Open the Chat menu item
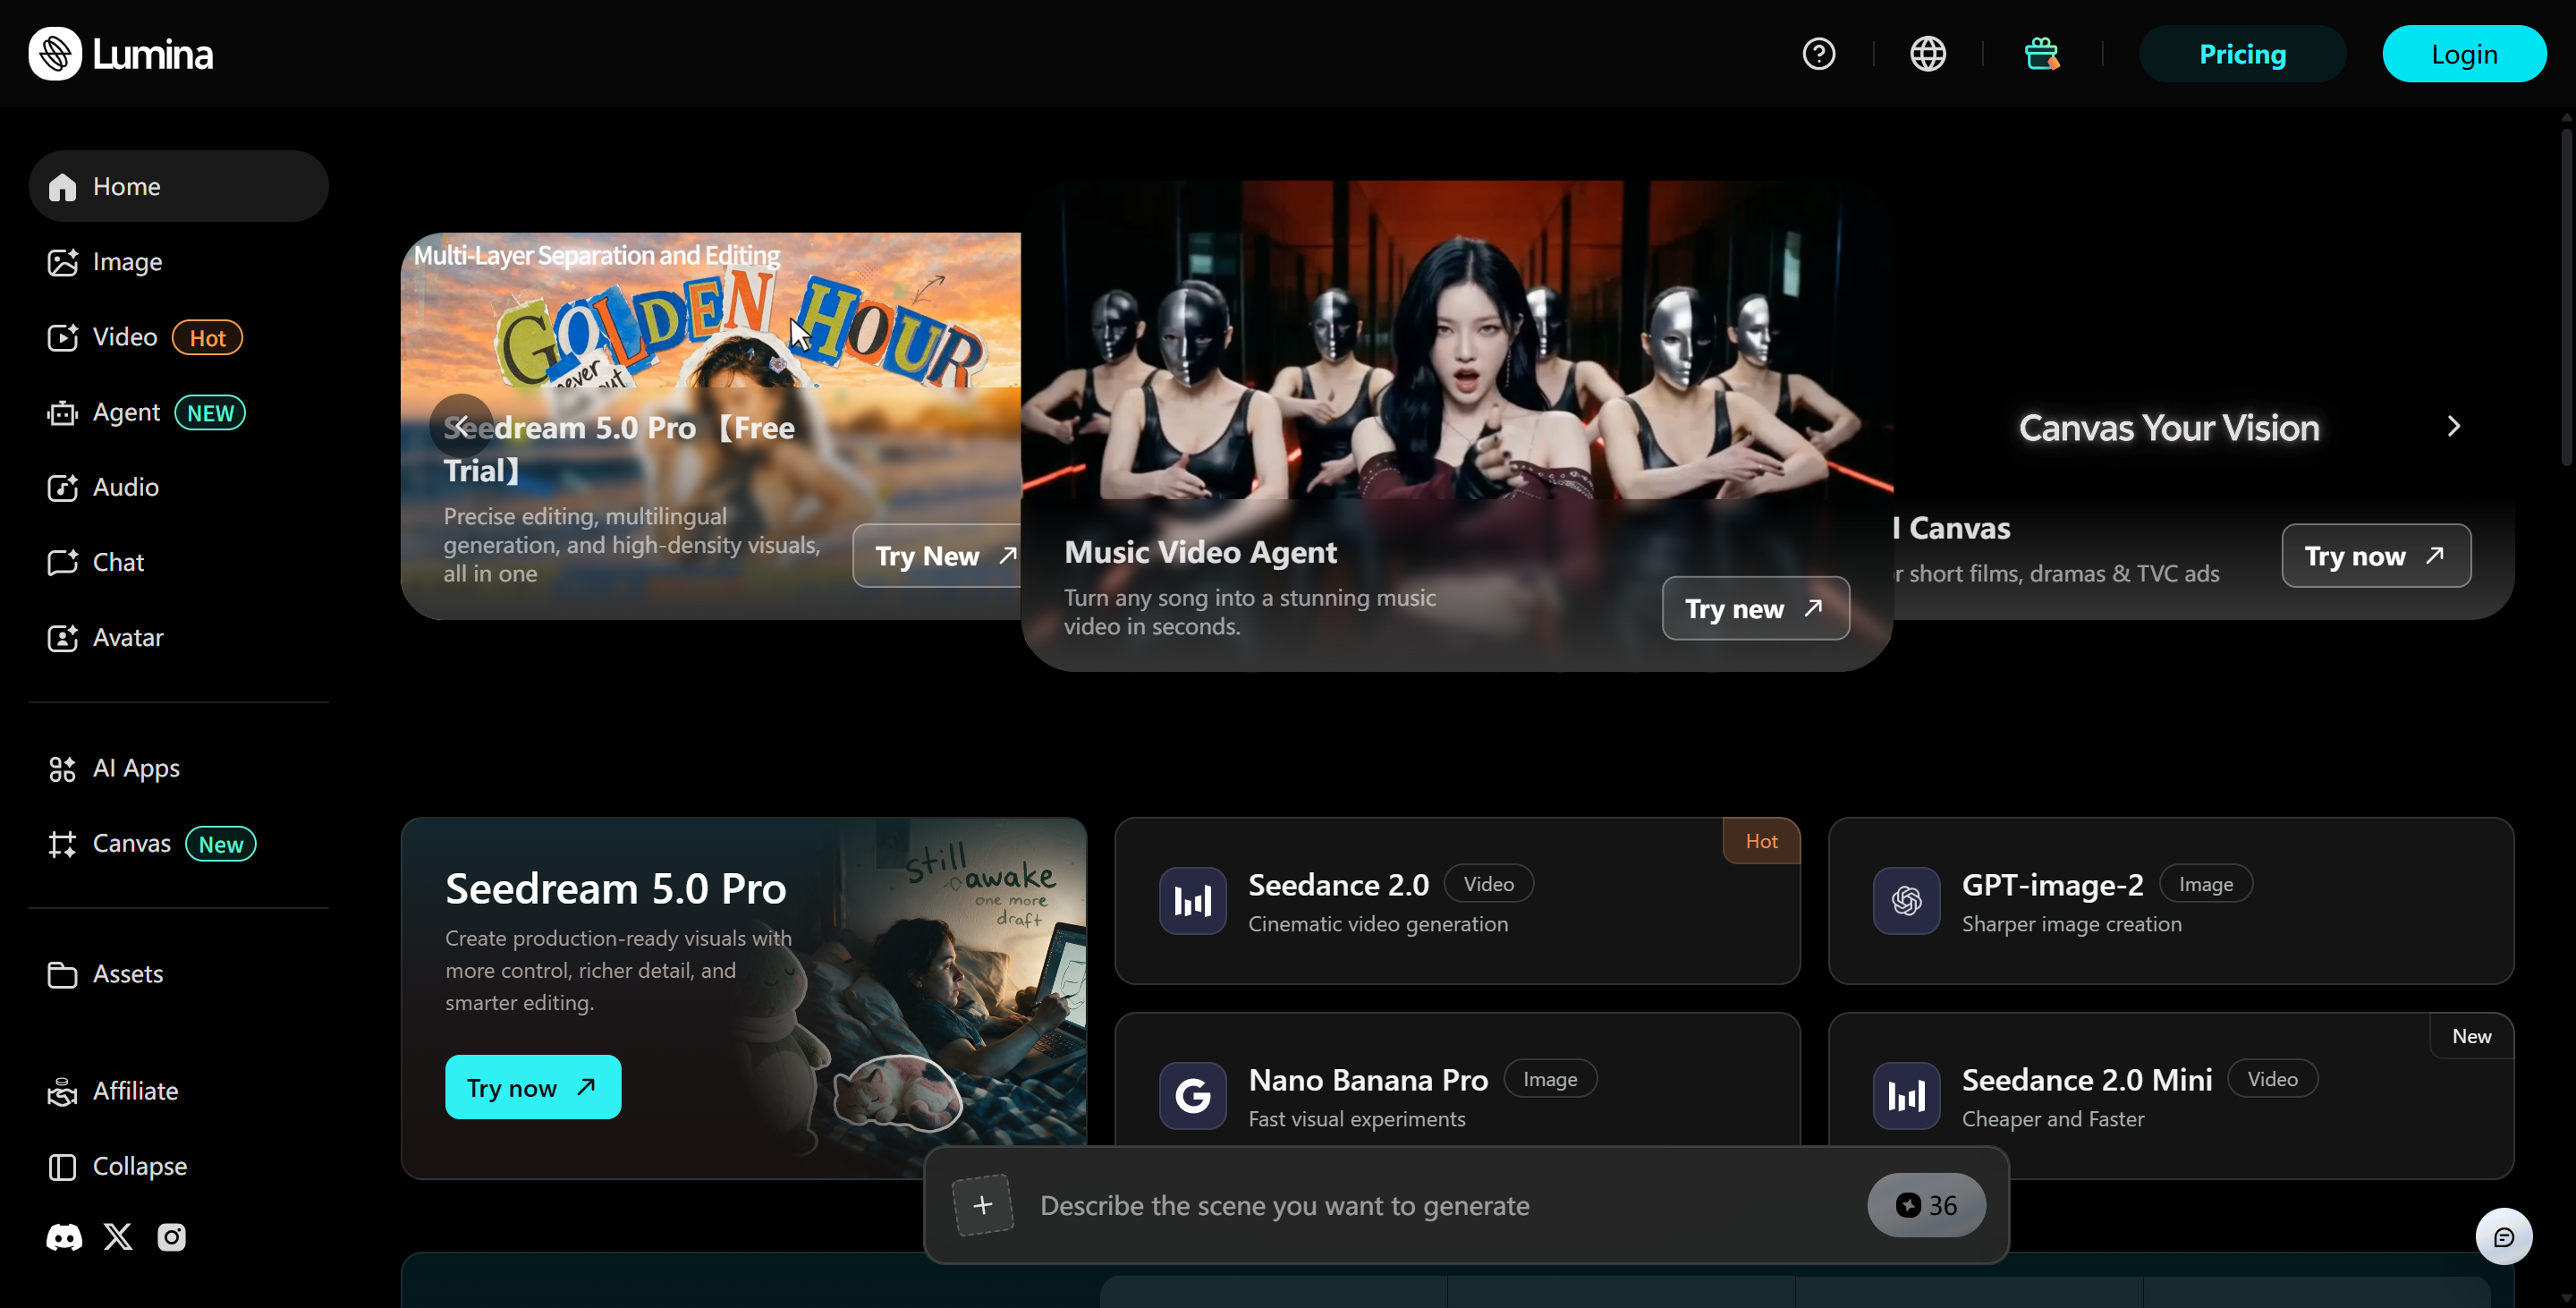2576x1308 pixels. pos(179,563)
